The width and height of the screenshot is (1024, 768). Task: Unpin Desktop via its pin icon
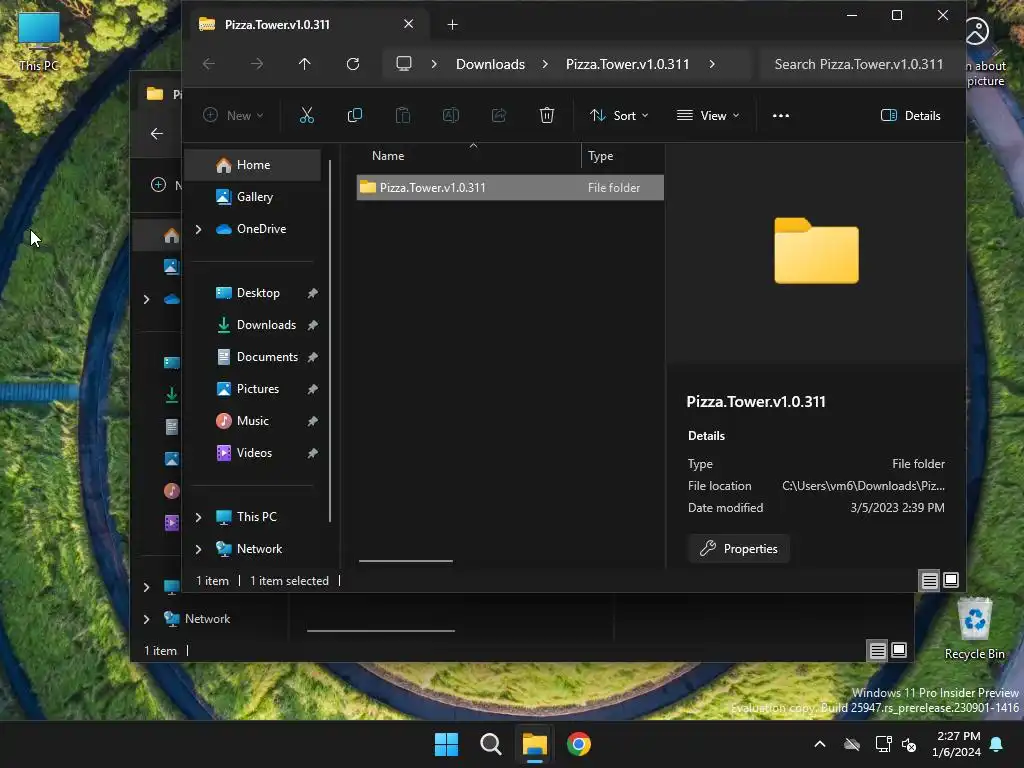pos(312,293)
